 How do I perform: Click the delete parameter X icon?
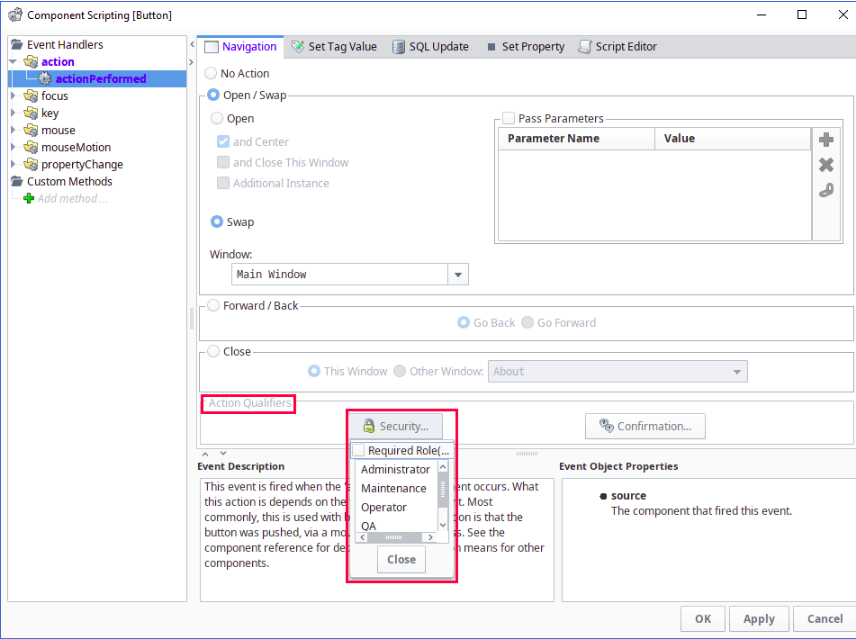tap(826, 165)
